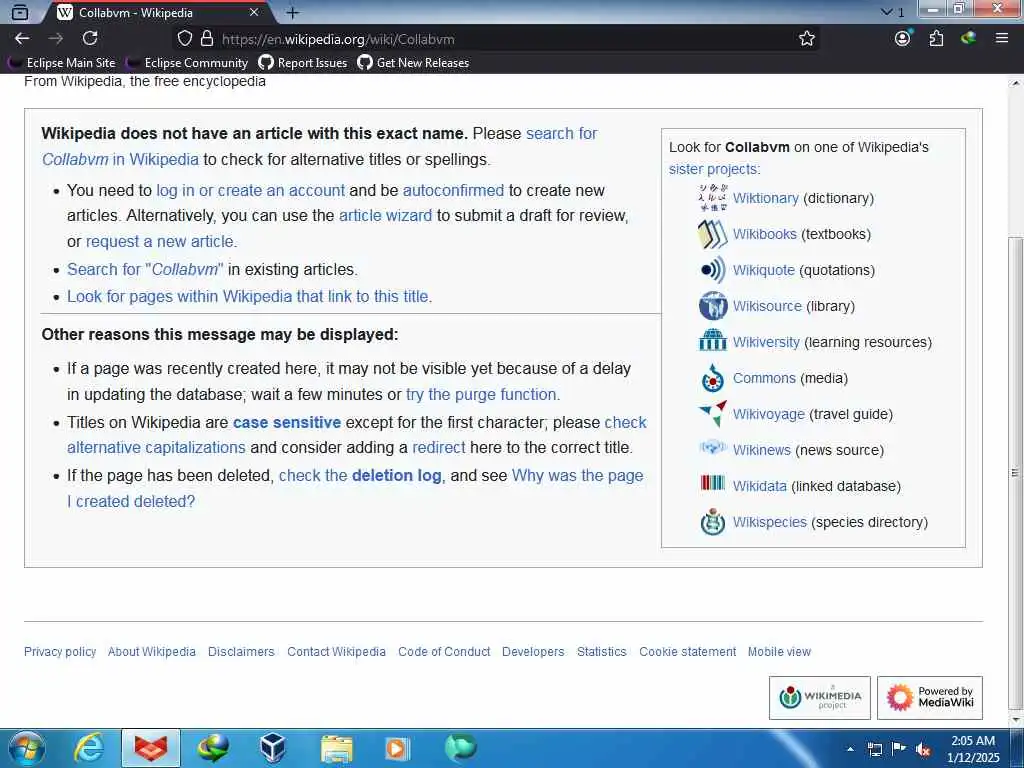1024x768 pixels.
Task: Show hidden system tray icons arrow
Action: [850, 749]
